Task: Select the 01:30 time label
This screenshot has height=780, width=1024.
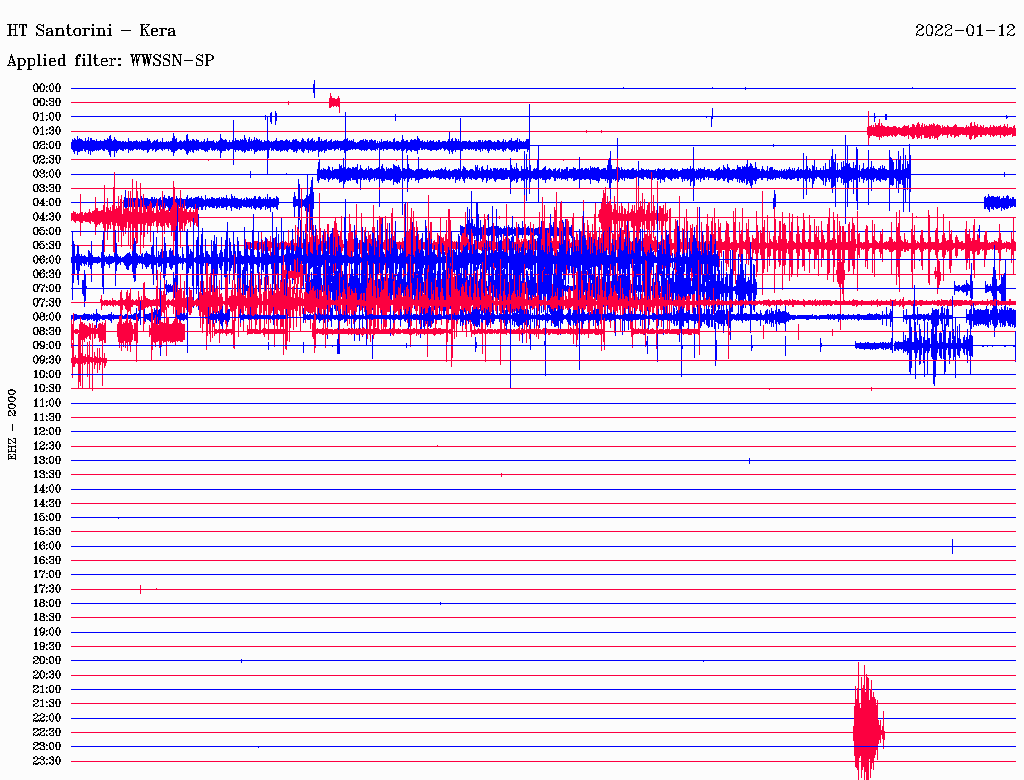Action: click(x=47, y=131)
